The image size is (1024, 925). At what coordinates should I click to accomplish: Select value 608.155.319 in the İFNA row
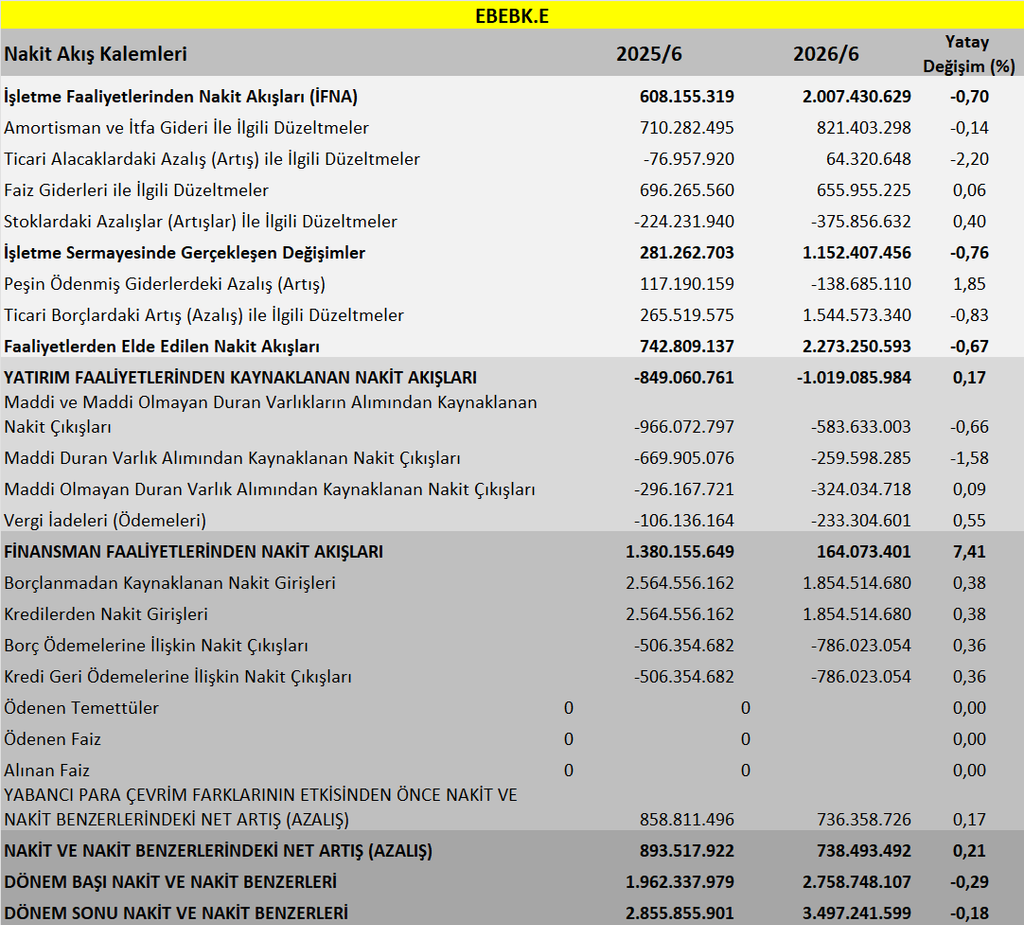(686, 97)
